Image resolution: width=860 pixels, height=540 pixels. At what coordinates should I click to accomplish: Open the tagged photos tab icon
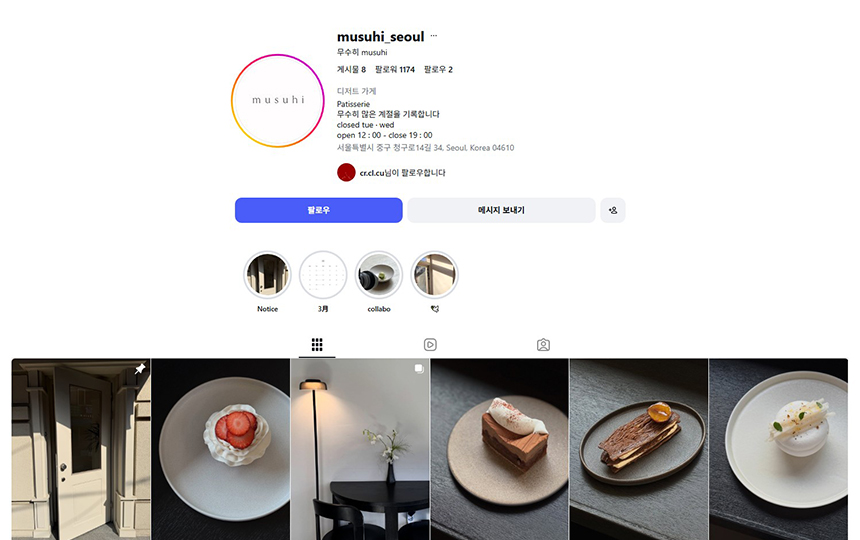[x=543, y=345]
